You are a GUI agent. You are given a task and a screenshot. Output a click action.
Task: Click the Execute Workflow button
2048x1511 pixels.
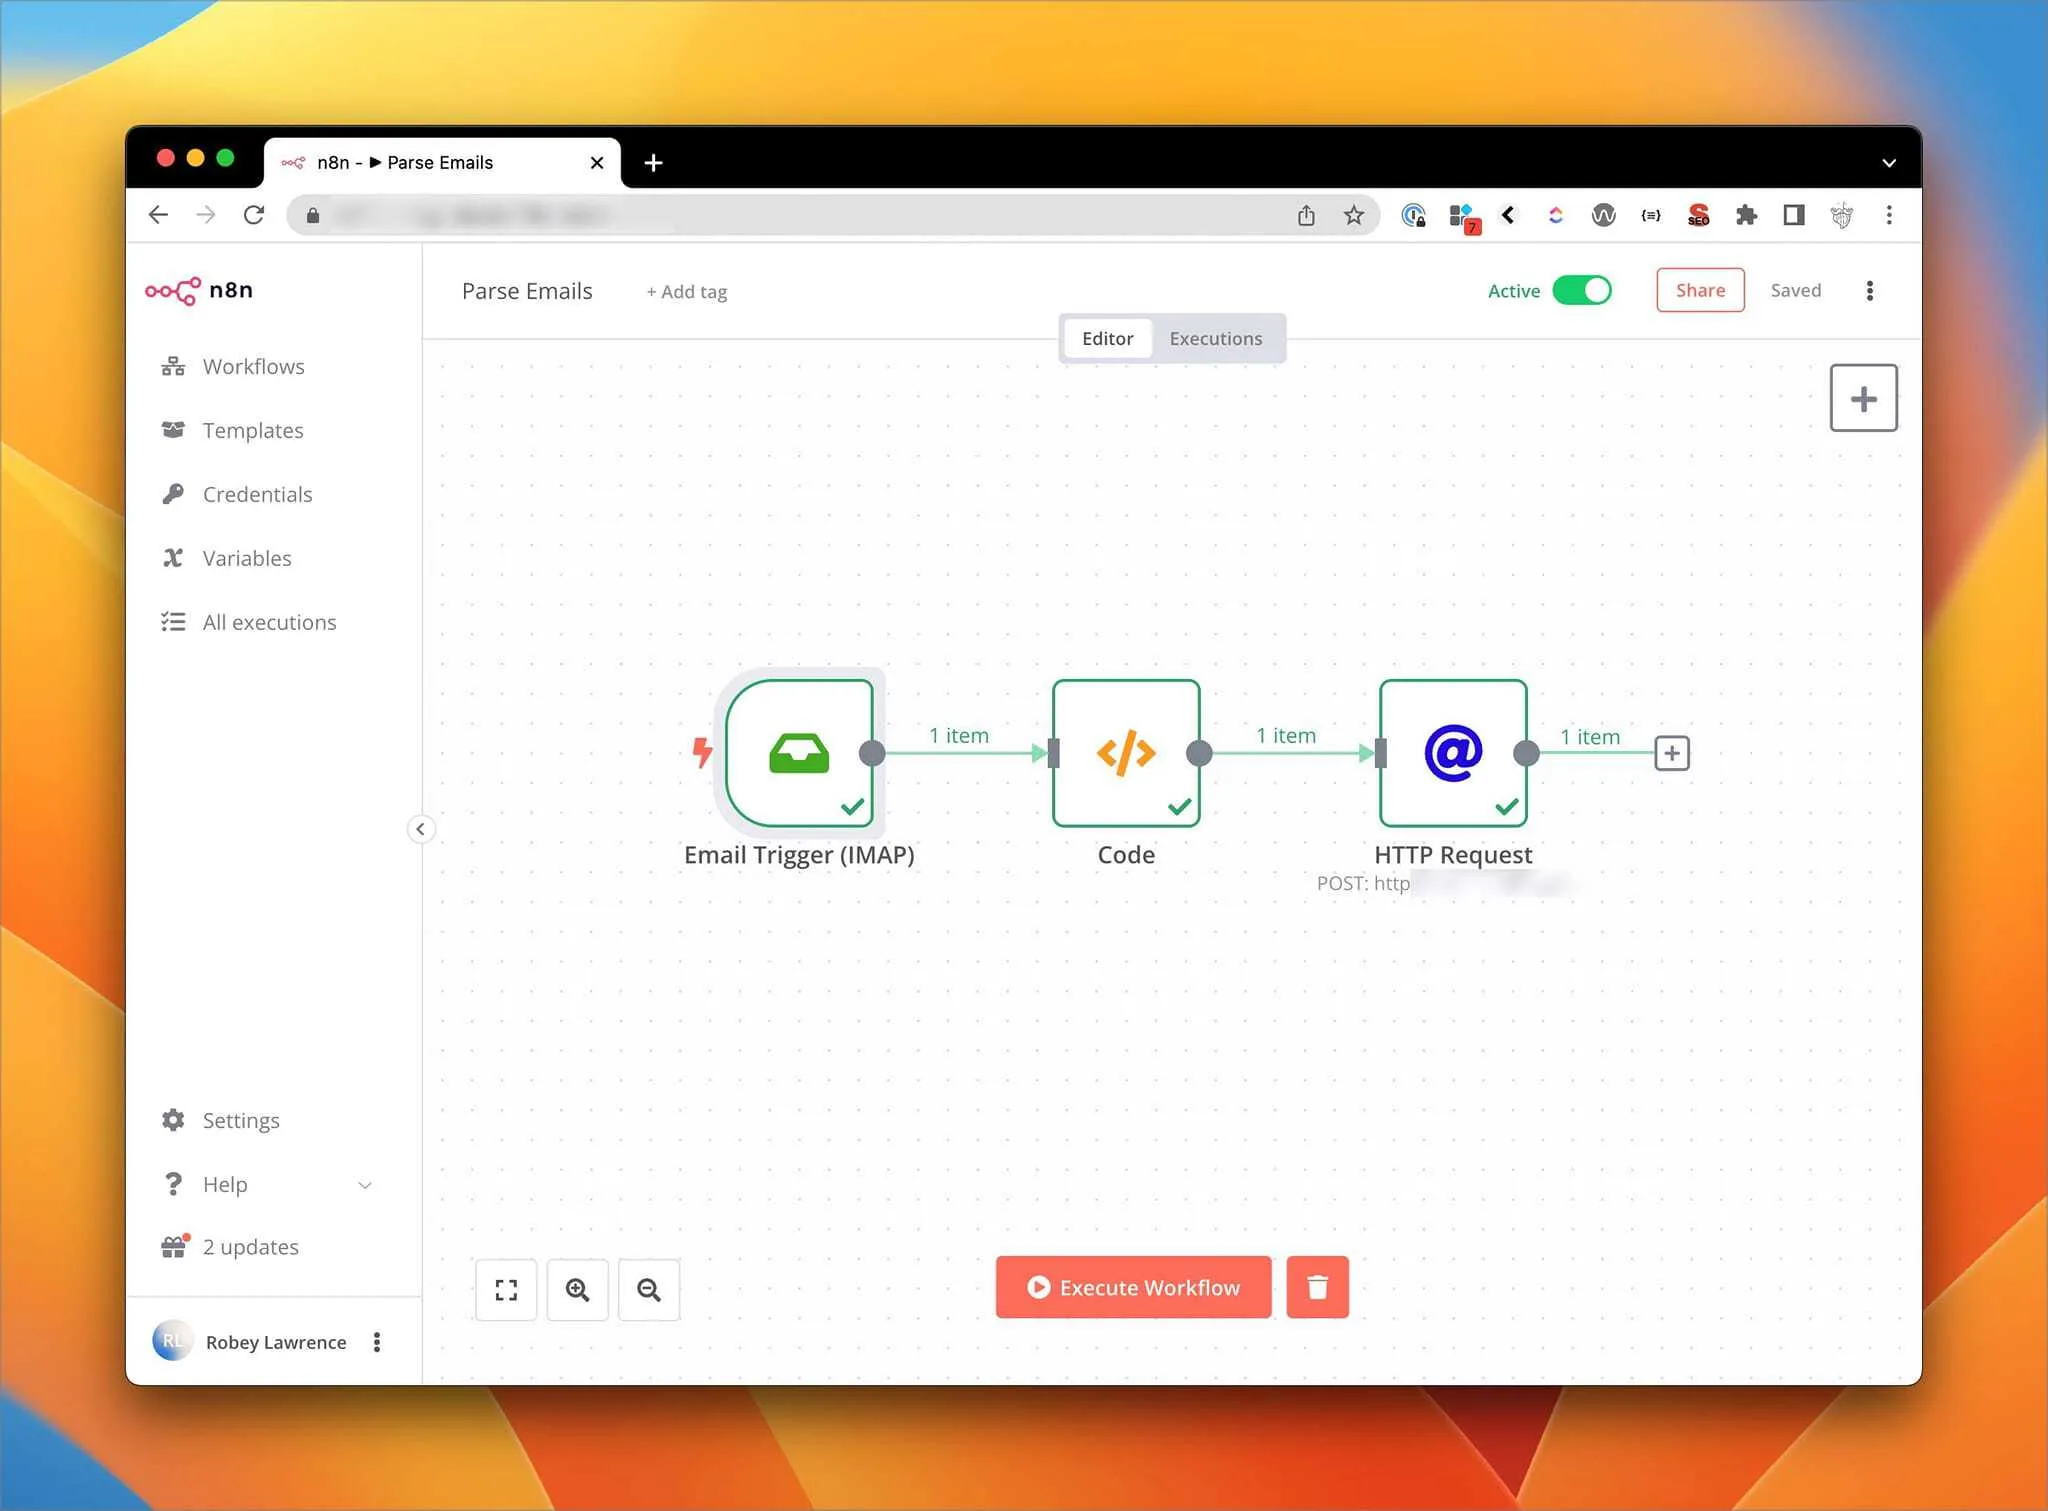click(1134, 1287)
